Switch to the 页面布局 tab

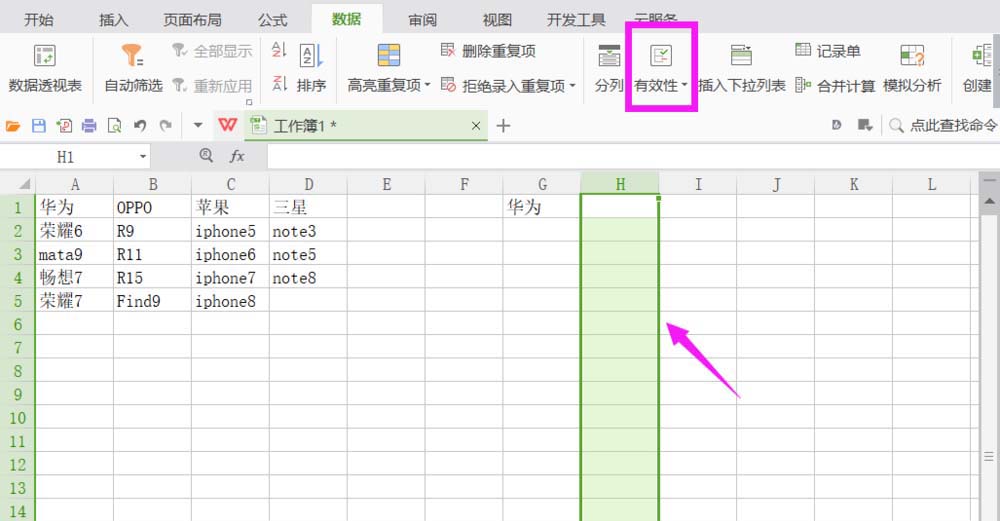[193, 20]
